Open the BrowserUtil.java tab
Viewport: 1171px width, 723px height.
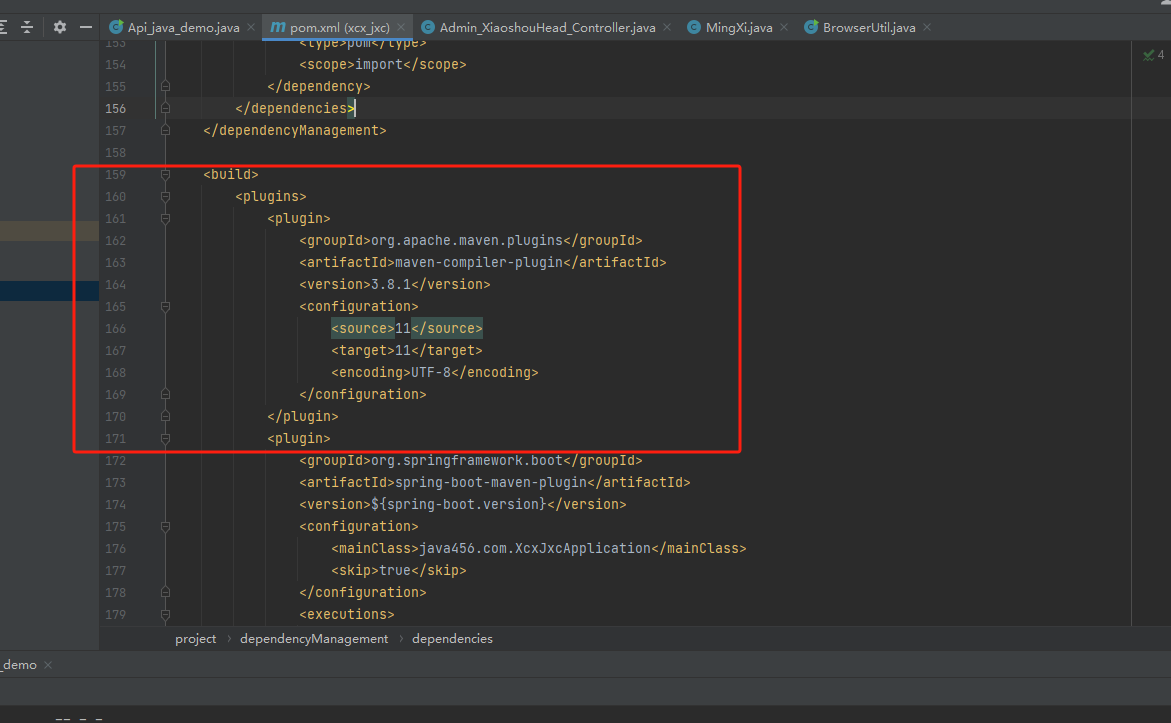pyautogui.click(x=868, y=28)
